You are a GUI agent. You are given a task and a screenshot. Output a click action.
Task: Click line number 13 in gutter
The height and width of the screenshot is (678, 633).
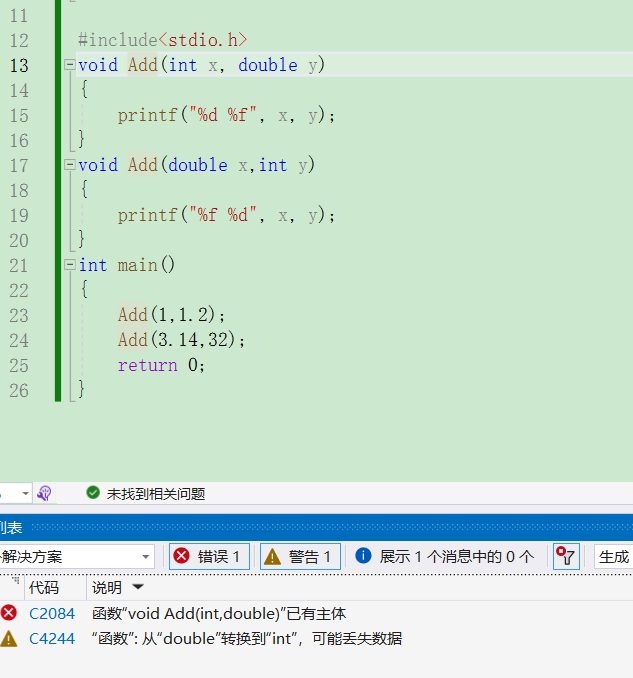tap(19, 66)
